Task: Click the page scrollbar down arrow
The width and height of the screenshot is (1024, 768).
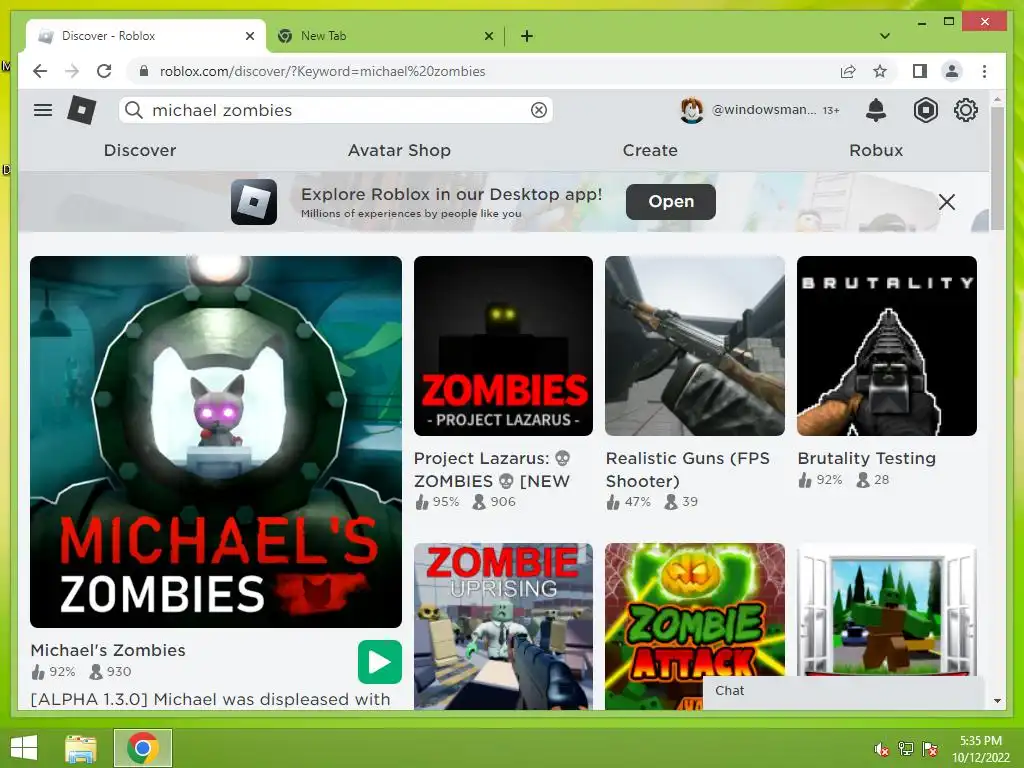Action: (x=997, y=701)
